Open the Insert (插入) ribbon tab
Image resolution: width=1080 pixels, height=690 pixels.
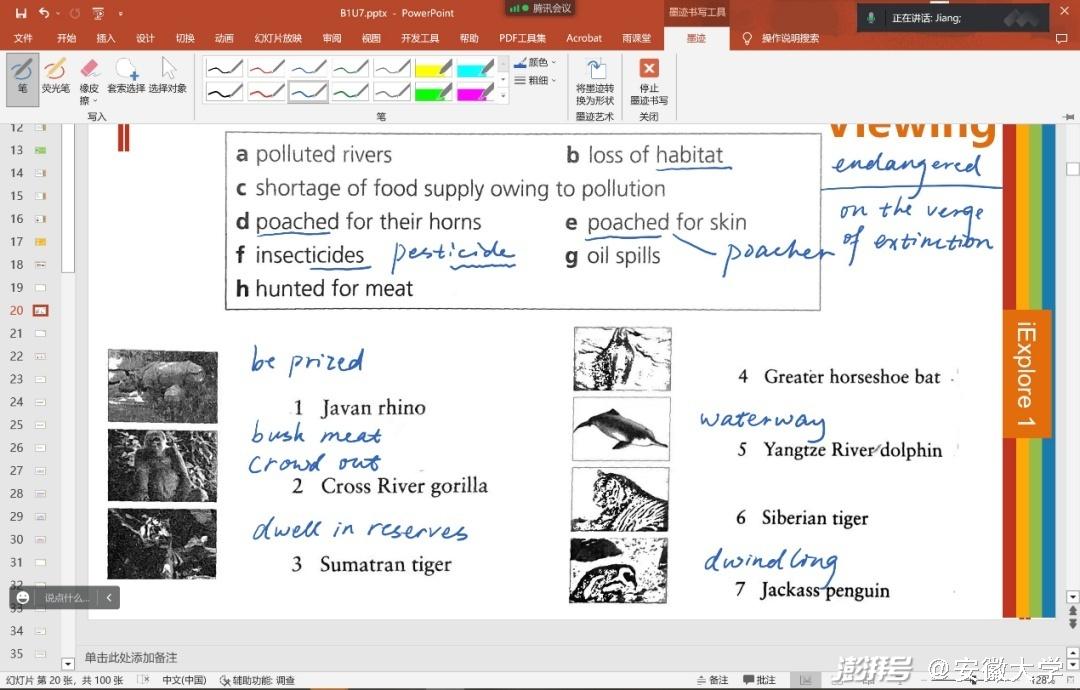[x=105, y=38]
